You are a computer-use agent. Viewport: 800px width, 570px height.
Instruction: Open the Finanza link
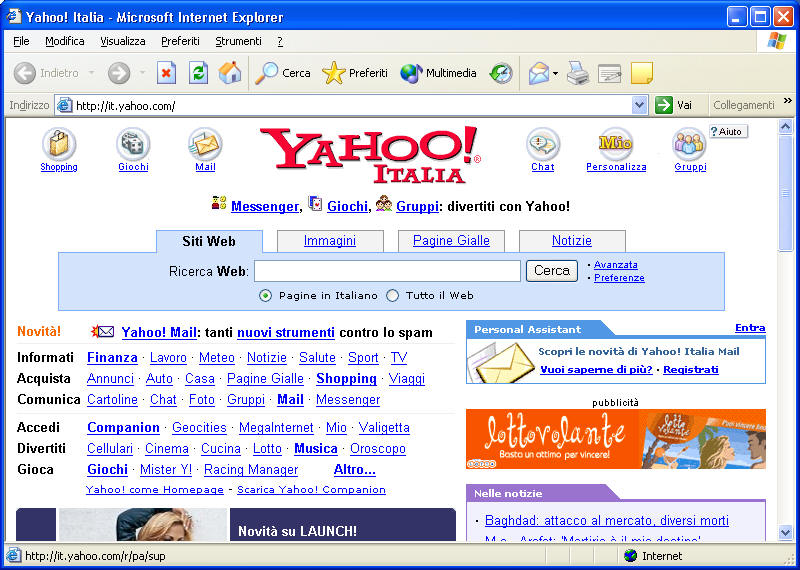point(112,358)
